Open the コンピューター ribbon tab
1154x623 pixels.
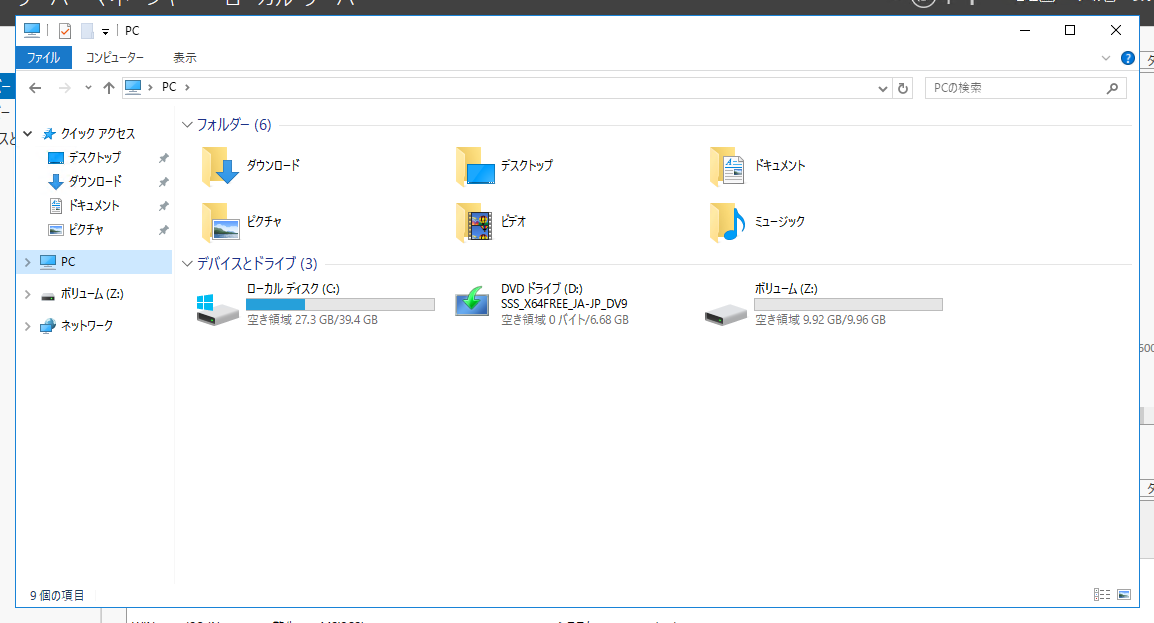coord(115,57)
